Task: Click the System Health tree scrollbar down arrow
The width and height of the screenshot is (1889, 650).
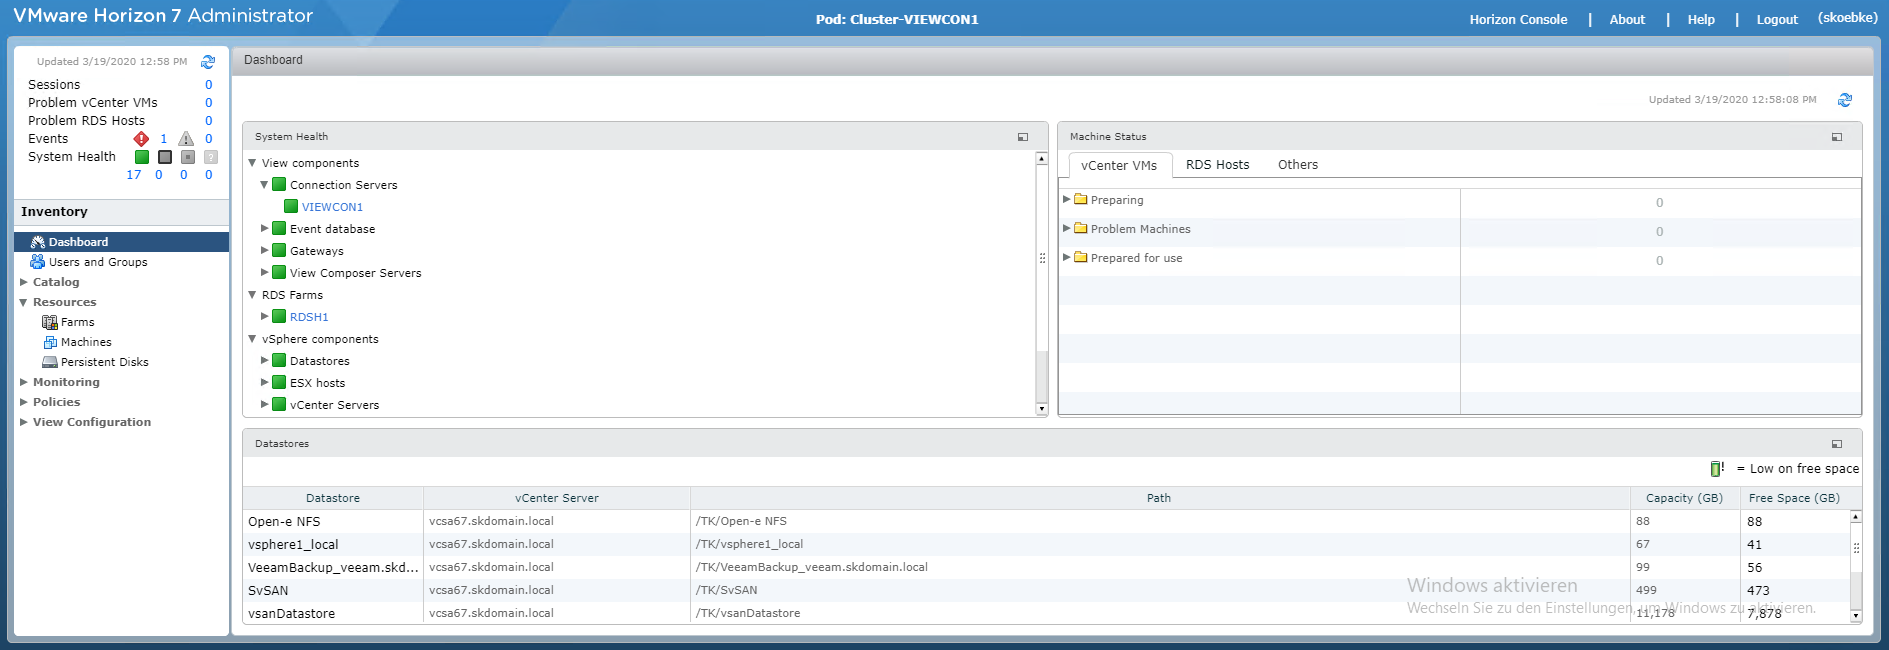Action: (x=1042, y=409)
